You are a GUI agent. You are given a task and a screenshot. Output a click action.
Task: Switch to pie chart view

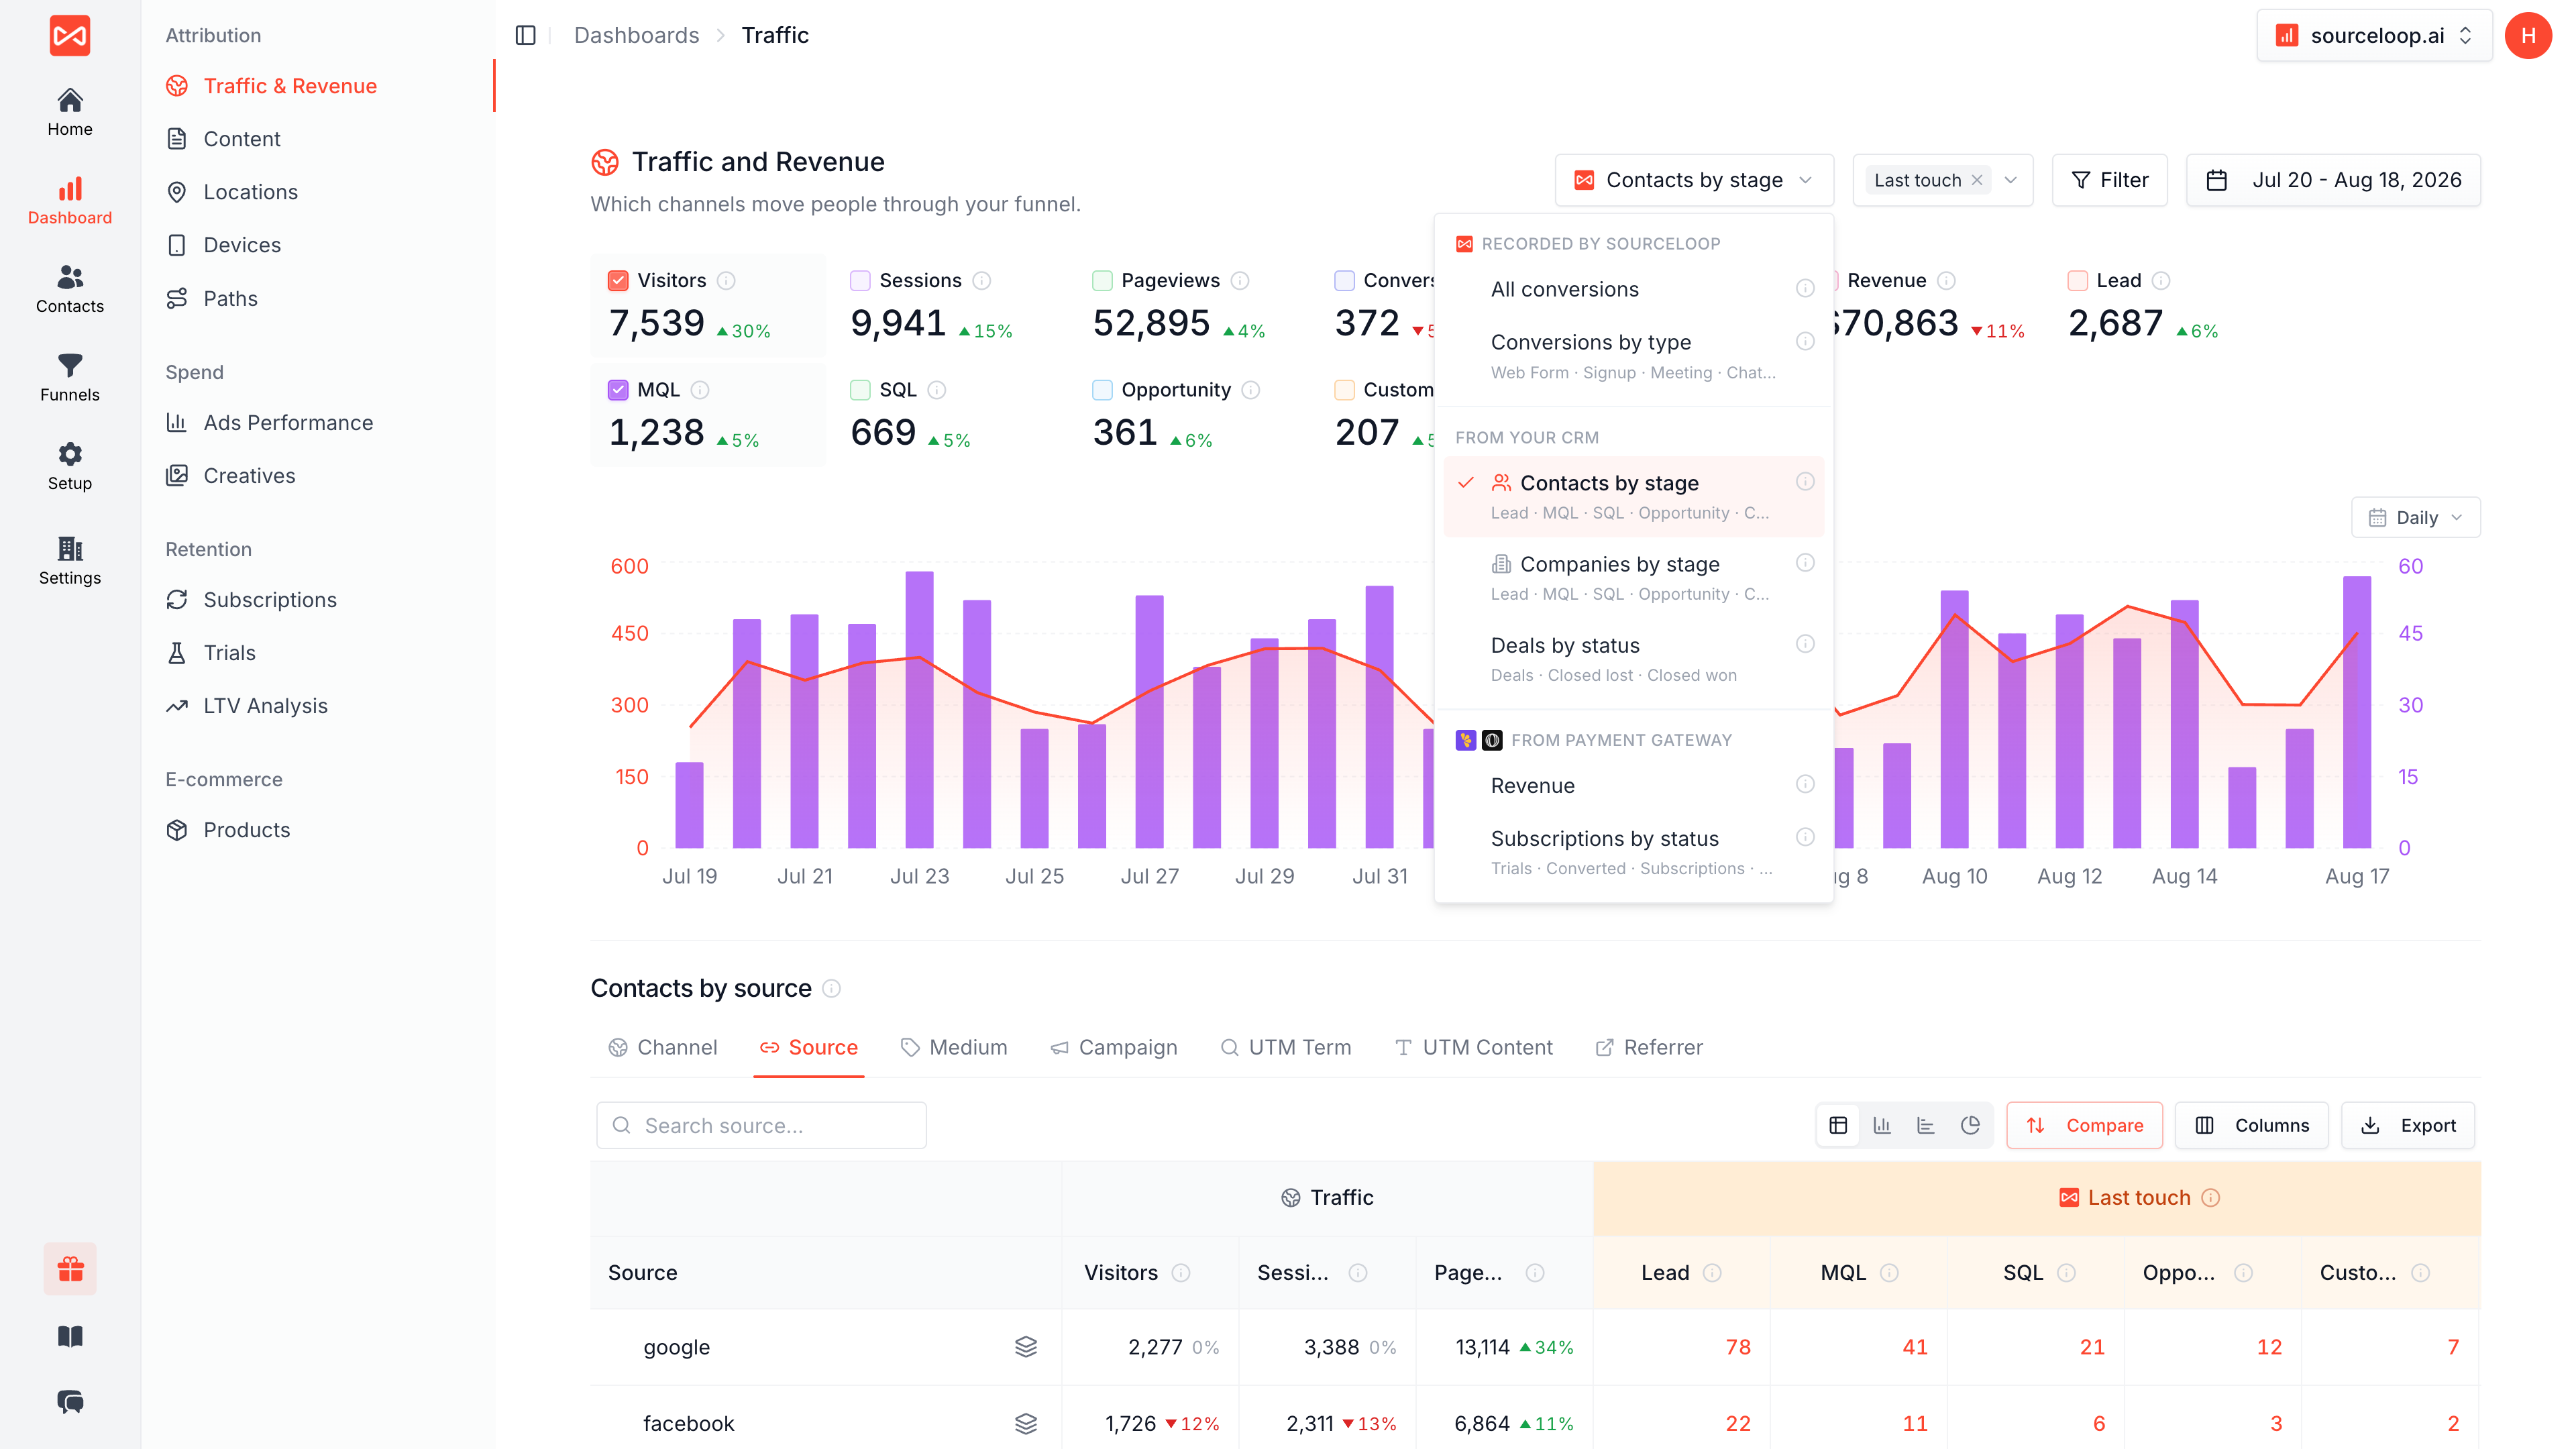(x=1970, y=1125)
